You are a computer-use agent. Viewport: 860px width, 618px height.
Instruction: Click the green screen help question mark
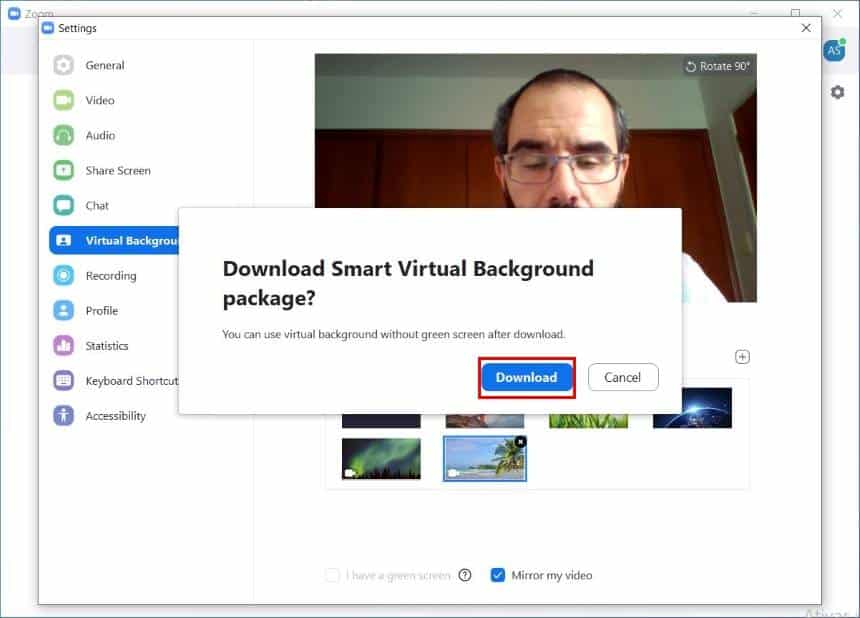(x=465, y=575)
